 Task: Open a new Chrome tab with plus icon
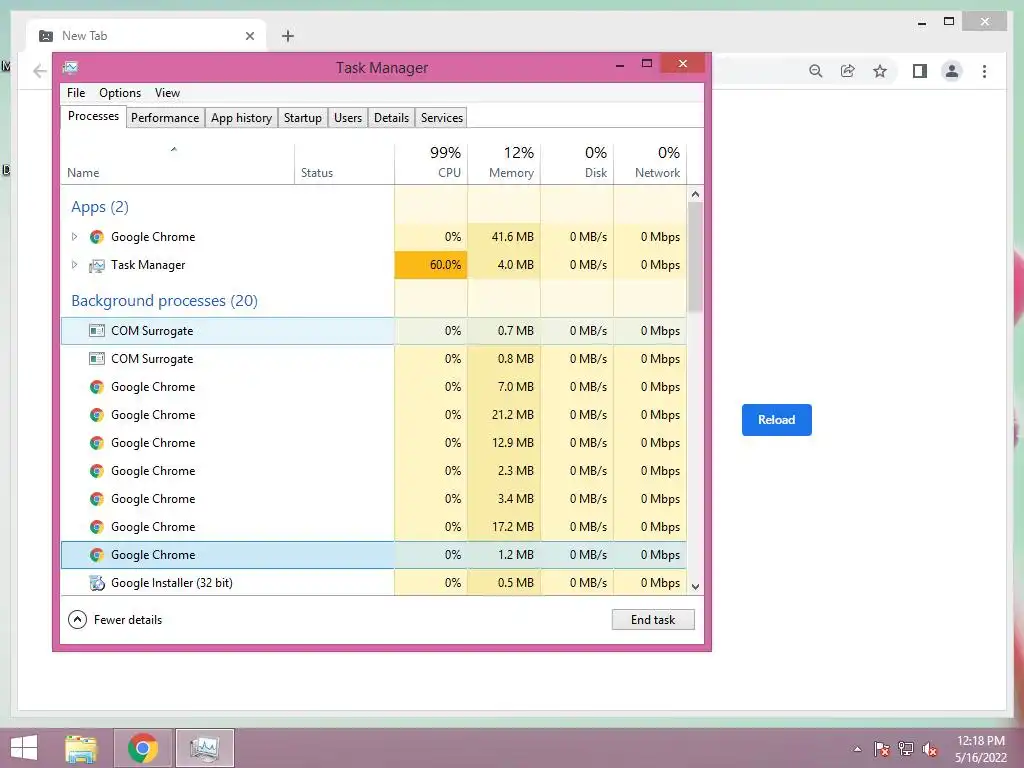pos(288,36)
